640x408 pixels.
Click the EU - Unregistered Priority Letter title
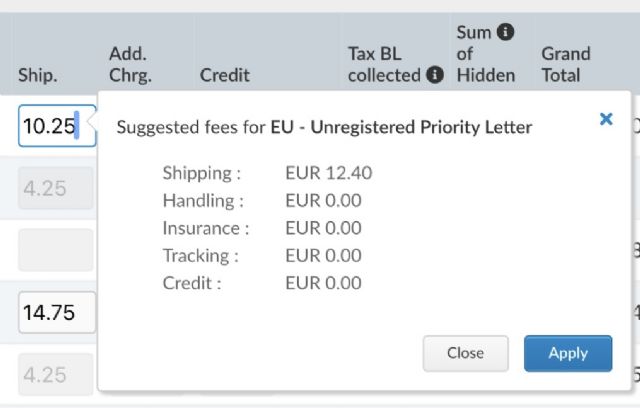click(401, 127)
